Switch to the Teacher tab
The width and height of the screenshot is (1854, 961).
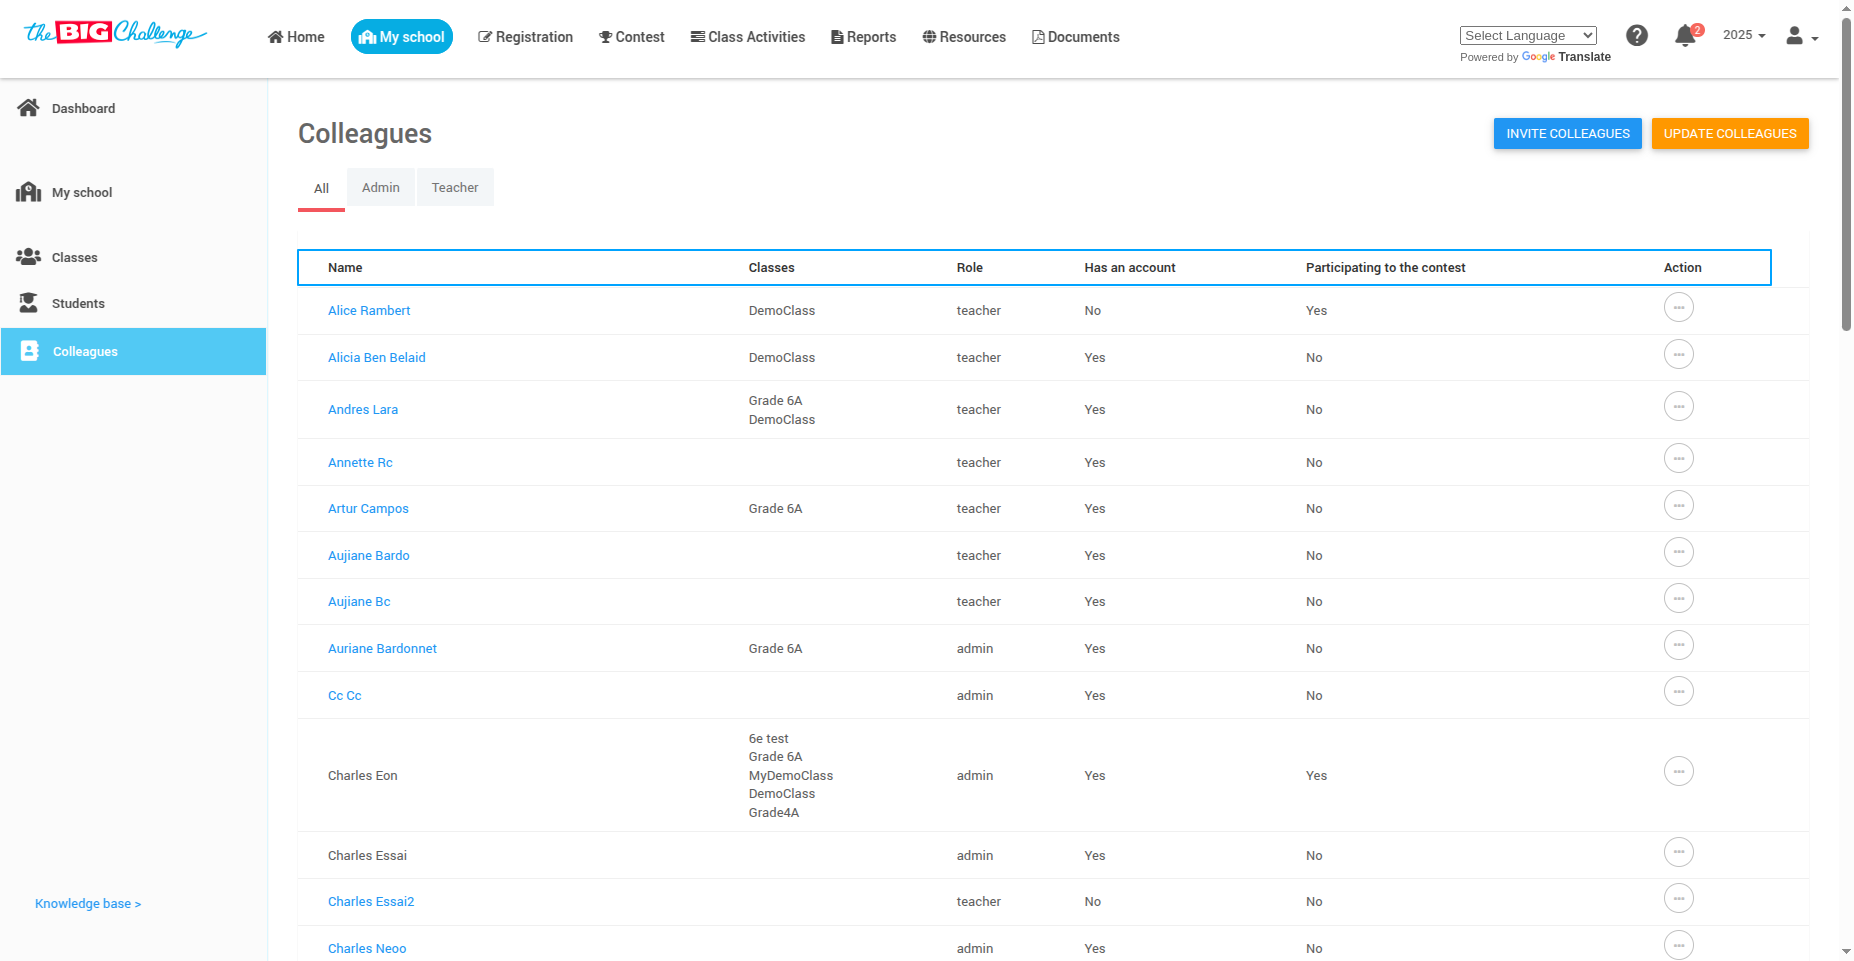click(455, 187)
